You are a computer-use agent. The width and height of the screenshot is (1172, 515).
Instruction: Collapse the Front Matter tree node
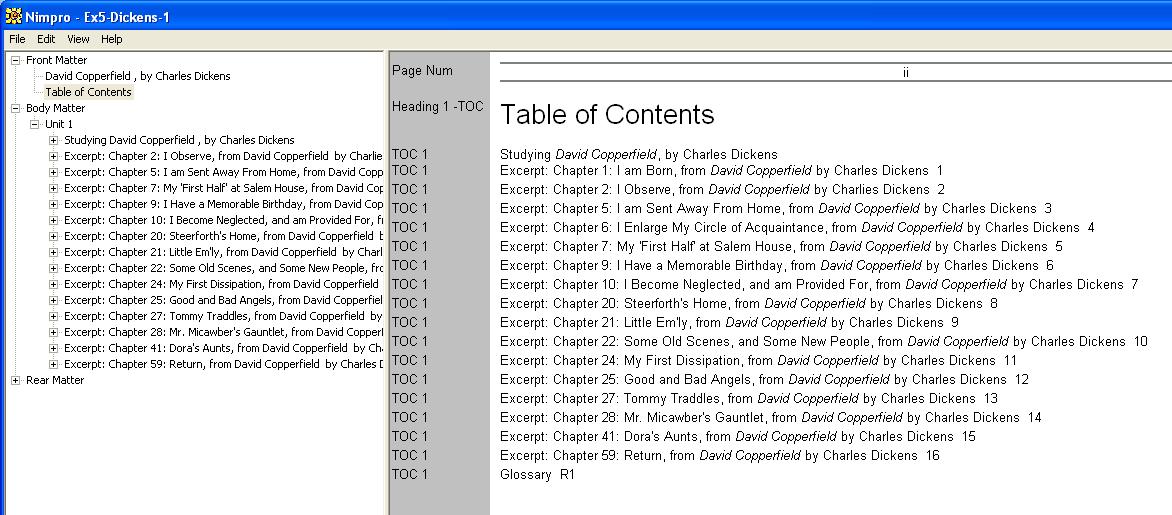(x=16, y=60)
